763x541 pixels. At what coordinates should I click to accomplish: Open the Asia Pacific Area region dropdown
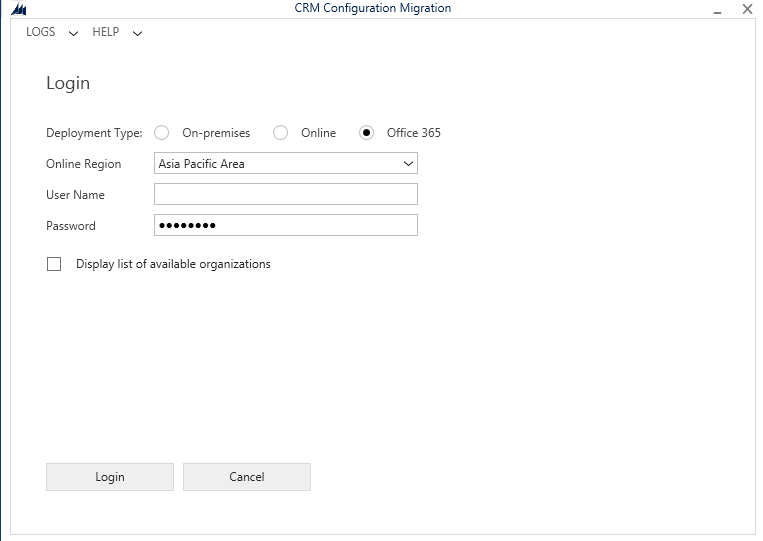tap(285, 164)
